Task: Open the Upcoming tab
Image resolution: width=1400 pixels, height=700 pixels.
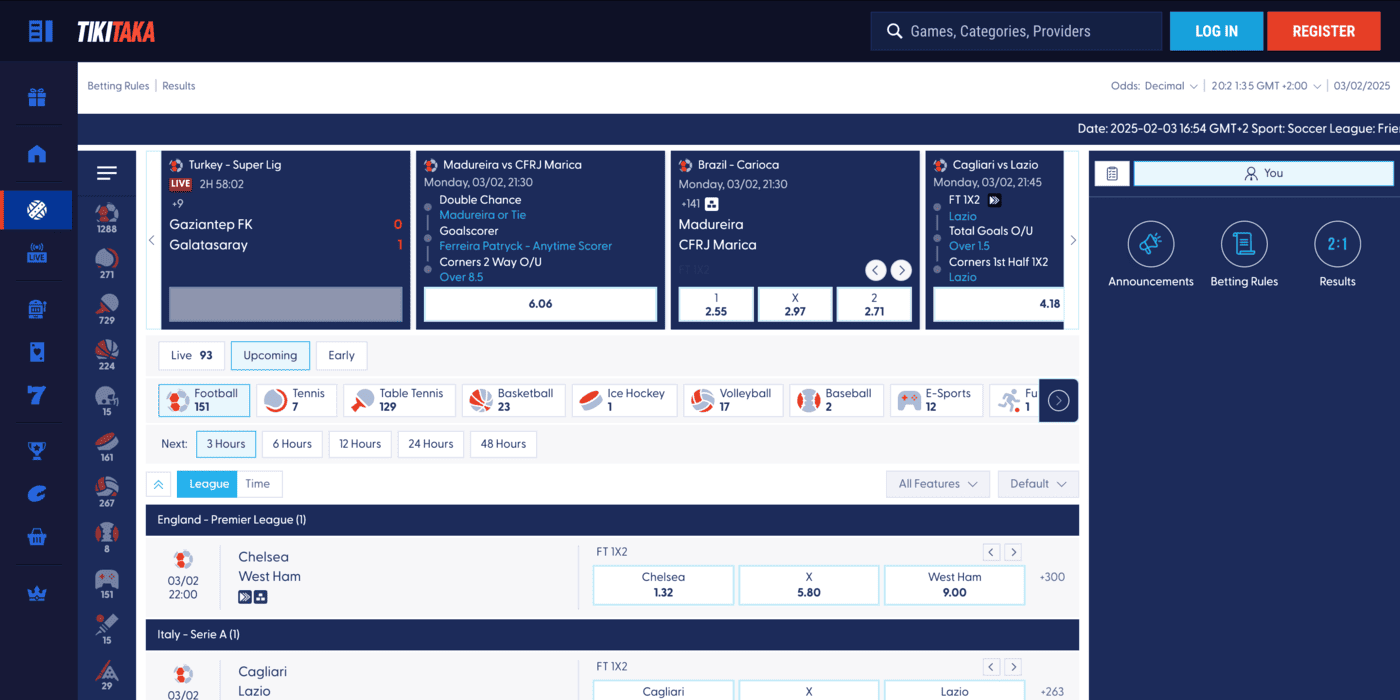Action: point(270,355)
